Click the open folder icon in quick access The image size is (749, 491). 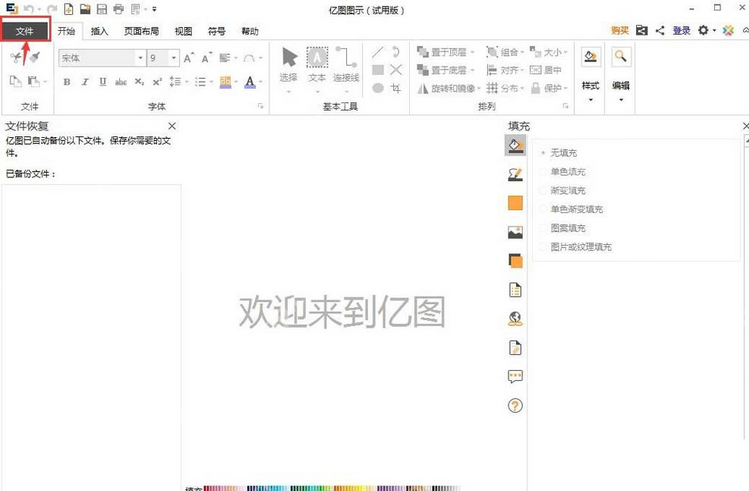coord(85,9)
